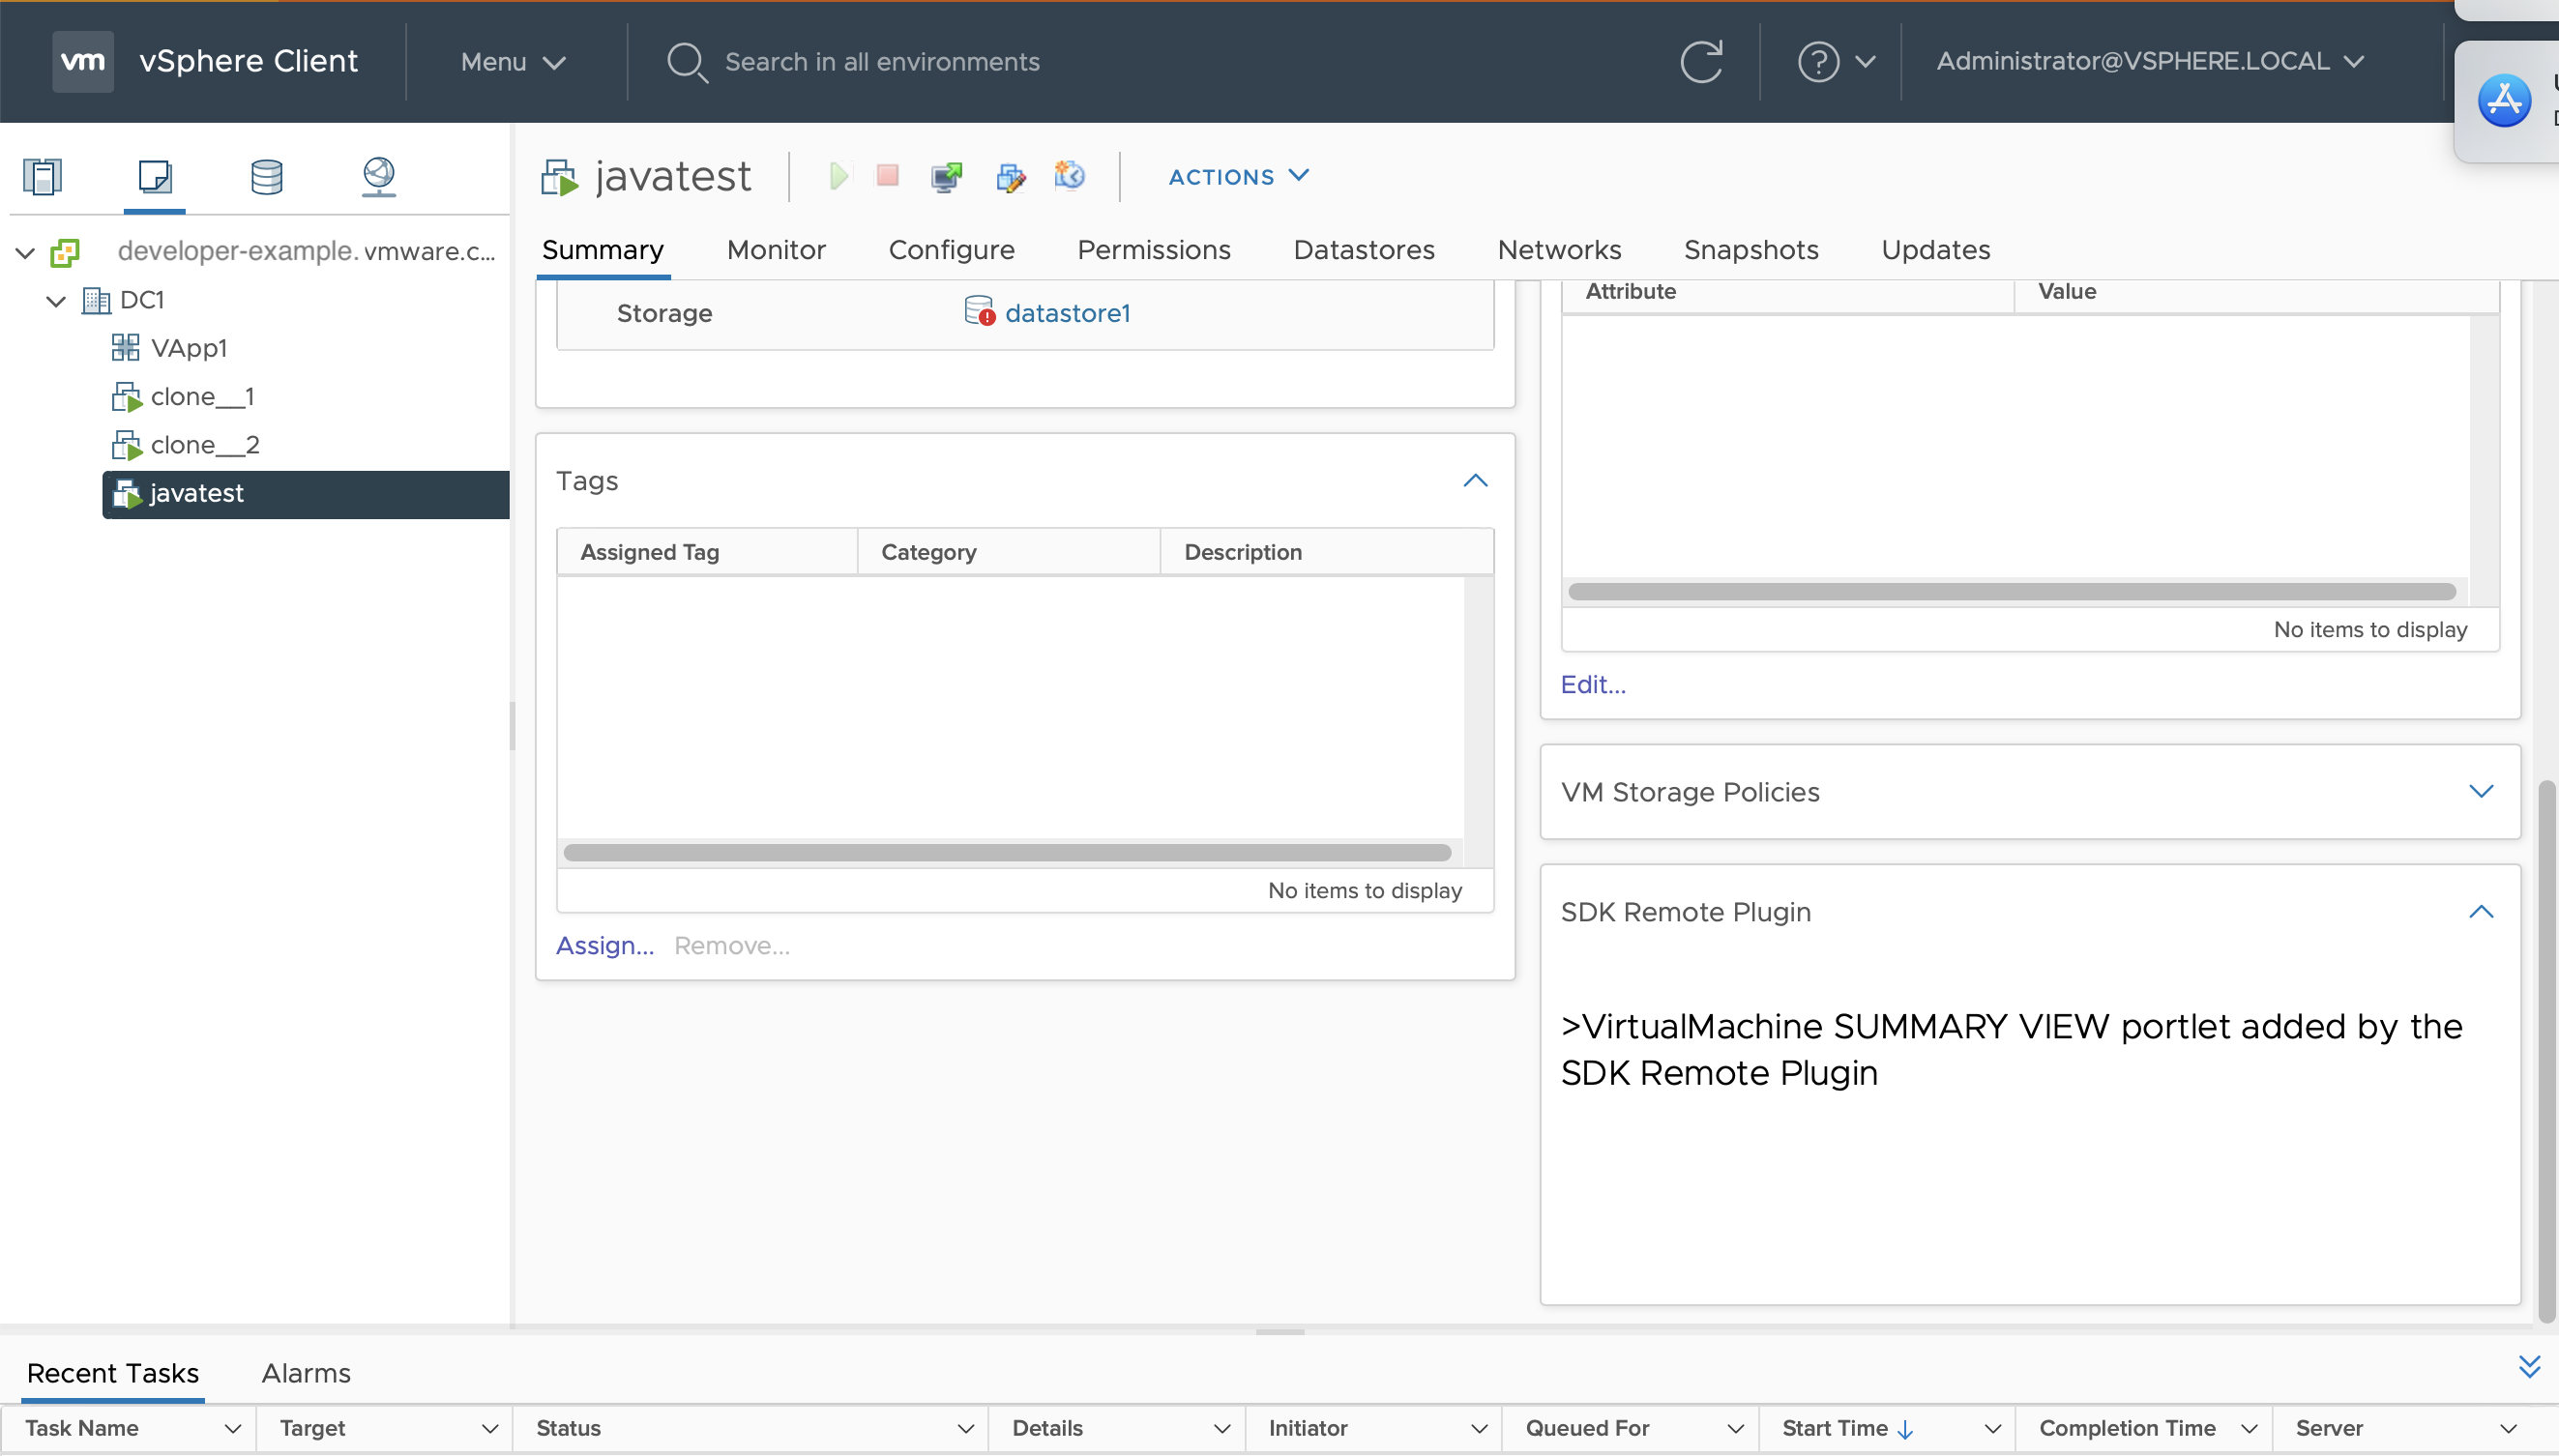Image resolution: width=2559 pixels, height=1456 pixels.
Task: Open the help question mark menu
Action: [x=1836, y=62]
